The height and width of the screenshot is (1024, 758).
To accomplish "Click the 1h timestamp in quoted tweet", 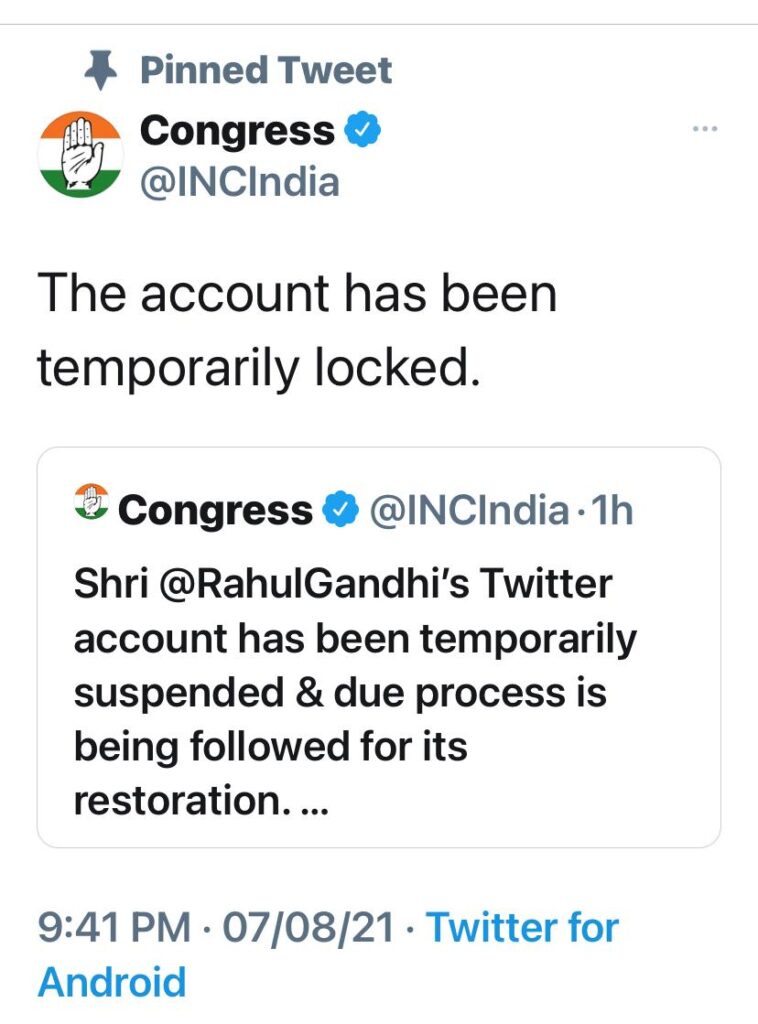I will coord(612,511).
